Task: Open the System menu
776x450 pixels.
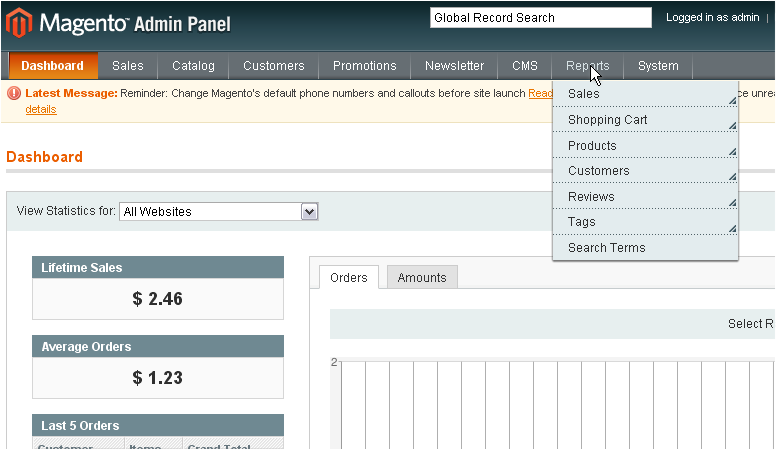Action: click(658, 66)
